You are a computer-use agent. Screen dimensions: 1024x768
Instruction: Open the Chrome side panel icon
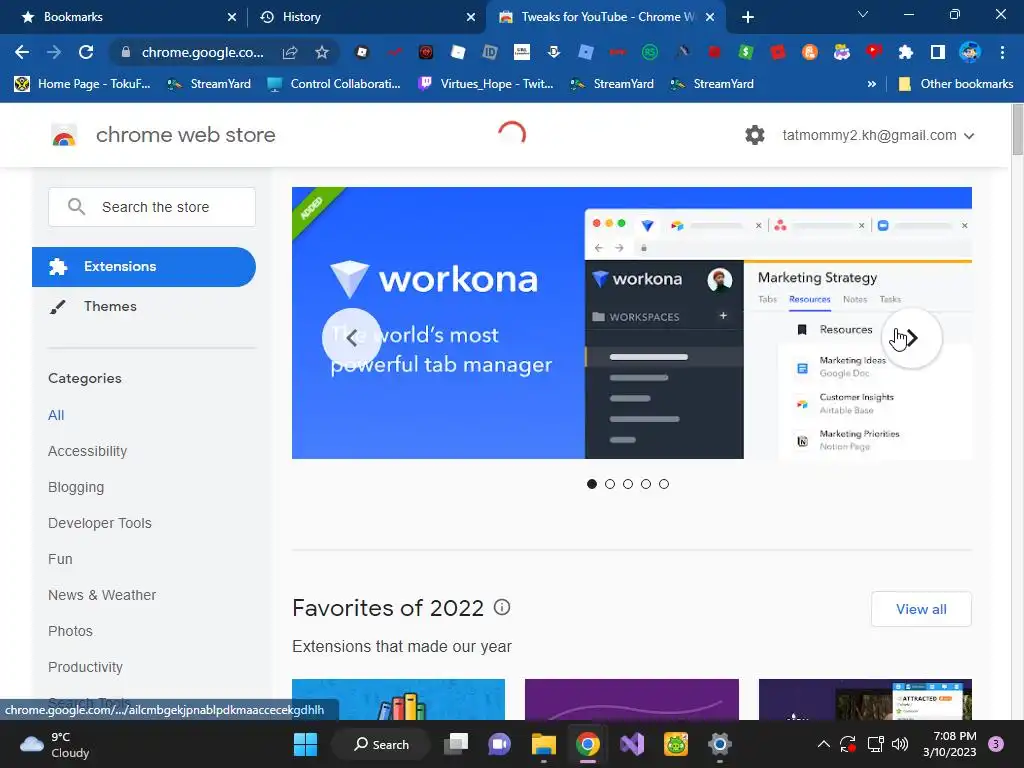(938, 52)
